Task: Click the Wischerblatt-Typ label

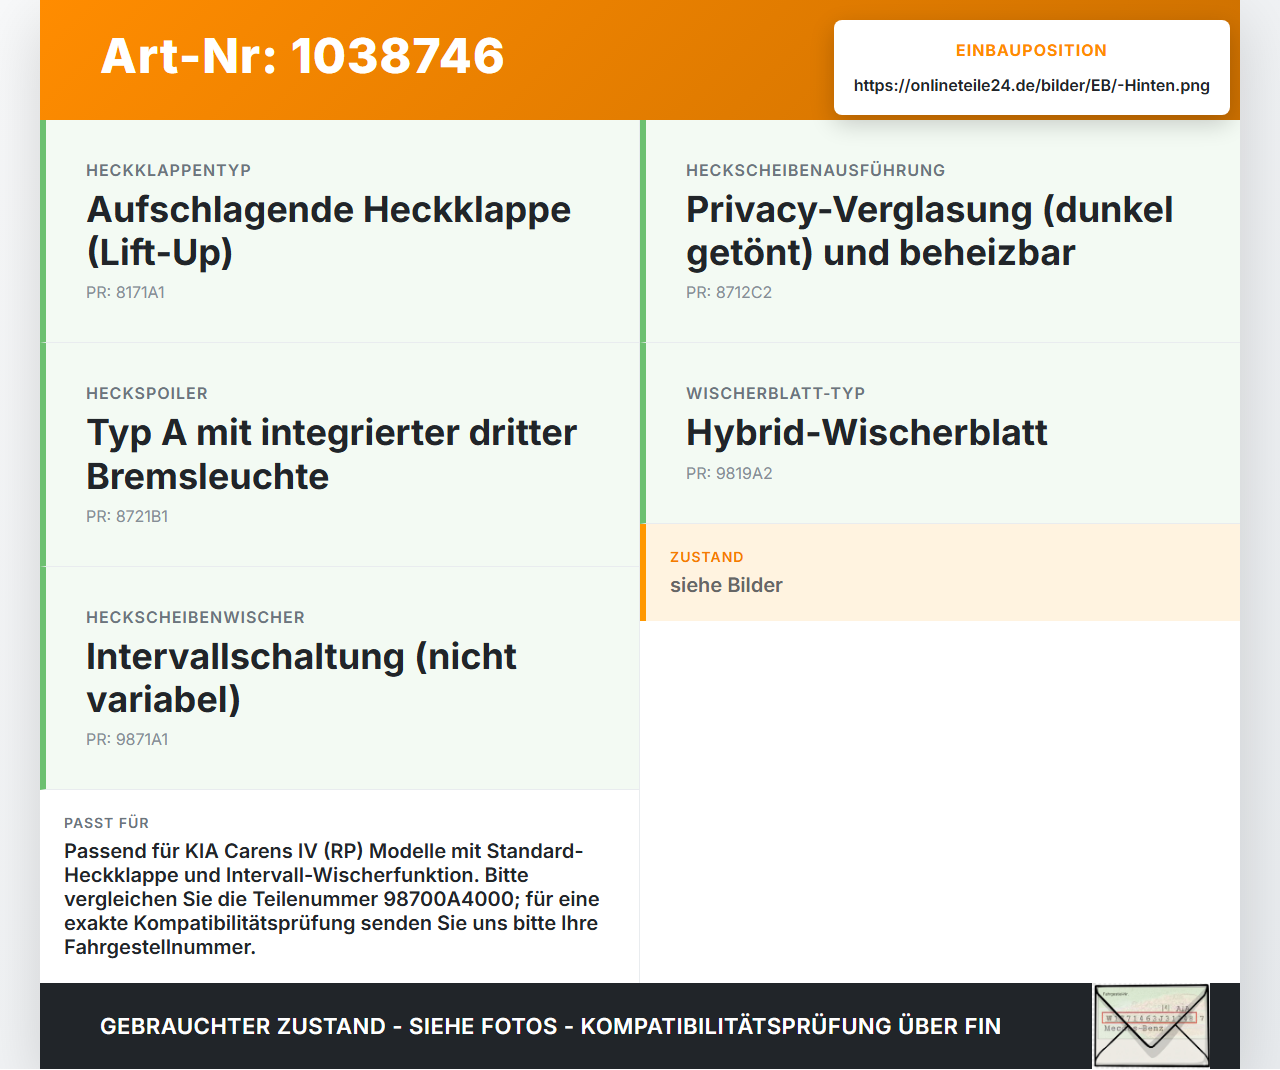Action: coord(775,394)
